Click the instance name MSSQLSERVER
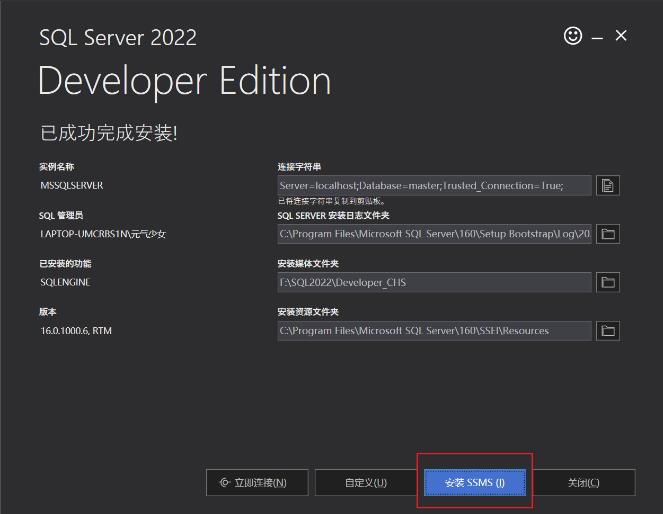 click(71, 186)
